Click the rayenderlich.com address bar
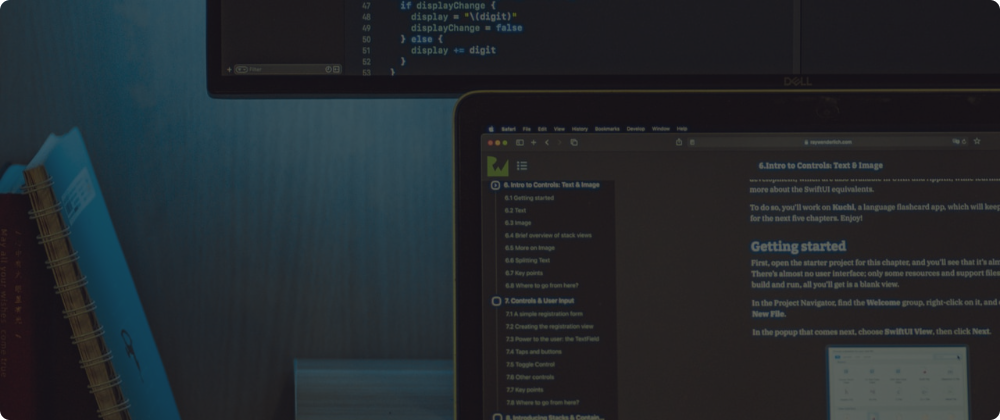The height and width of the screenshot is (420, 1000). click(x=828, y=142)
